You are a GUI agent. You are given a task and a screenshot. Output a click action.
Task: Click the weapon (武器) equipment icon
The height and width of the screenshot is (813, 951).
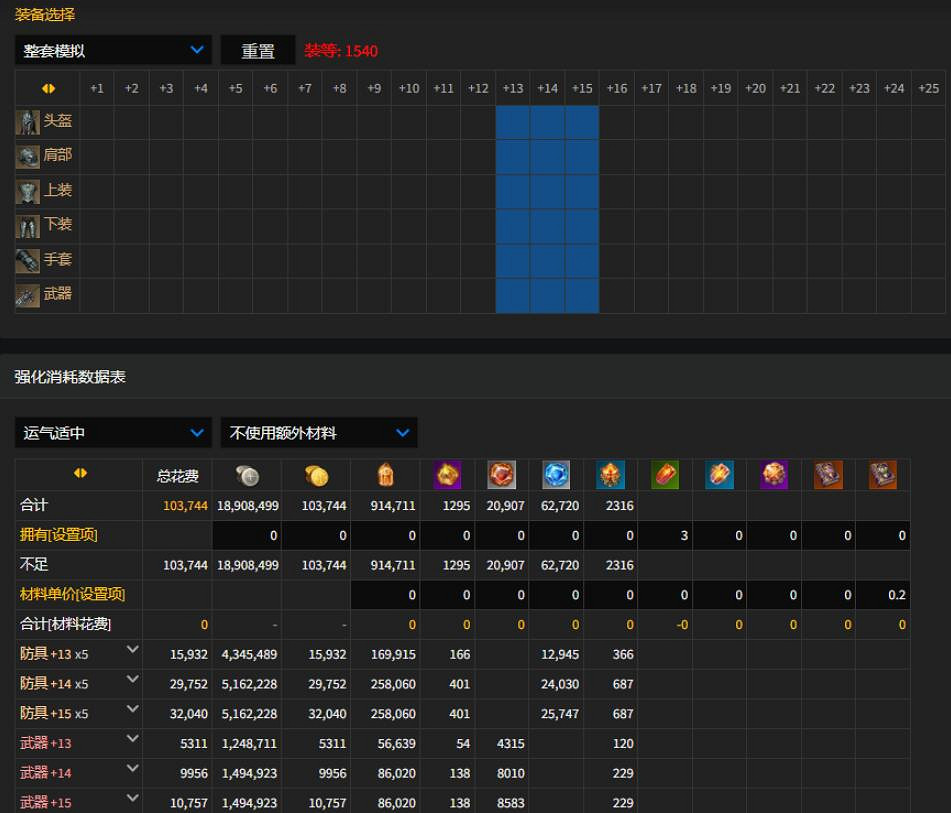(27, 295)
